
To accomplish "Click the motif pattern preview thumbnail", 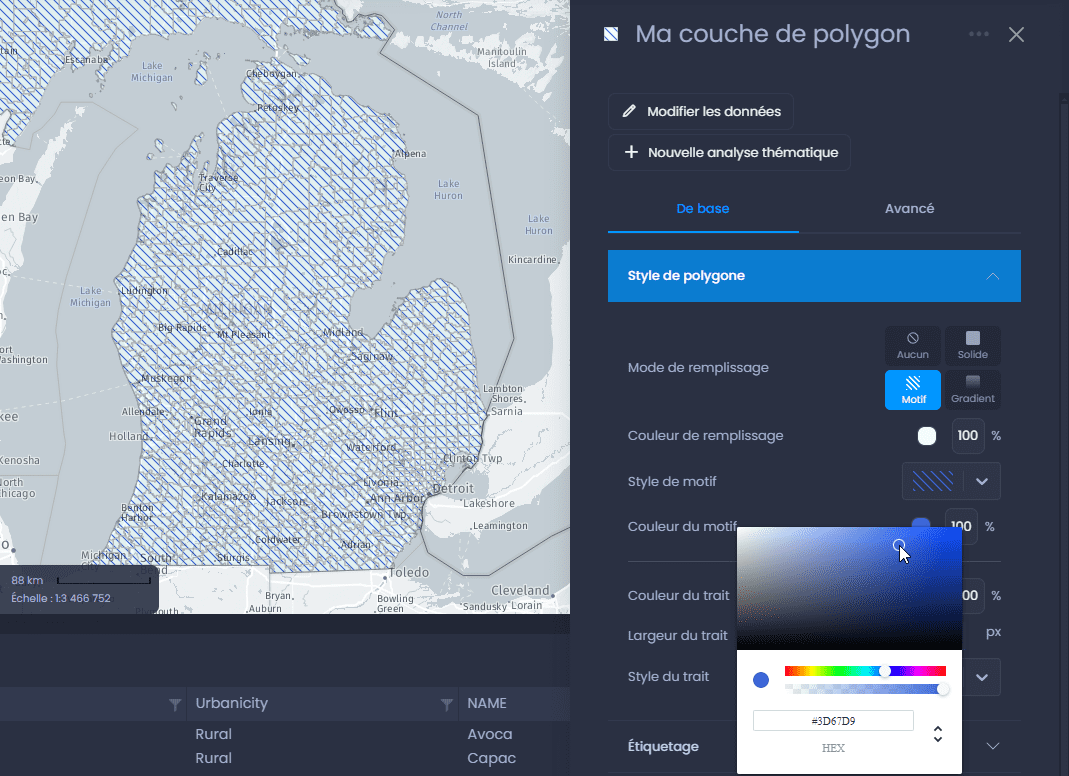I will 932,481.
